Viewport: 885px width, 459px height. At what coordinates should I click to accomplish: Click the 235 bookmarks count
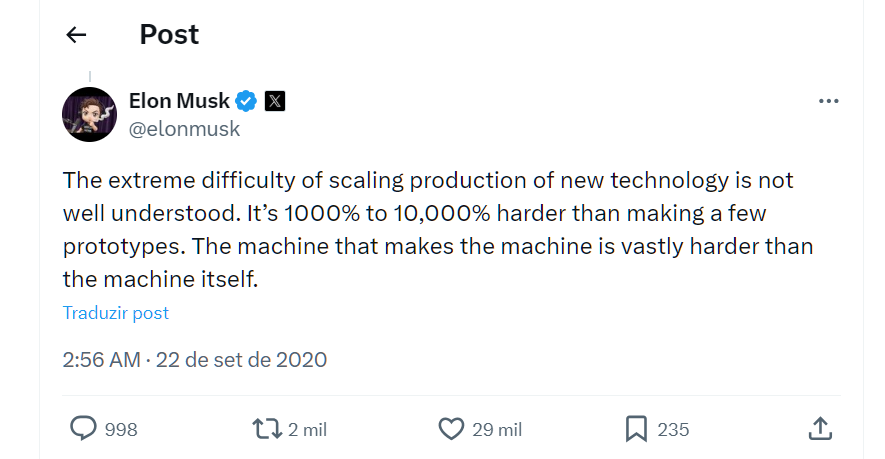tap(673, 430)
